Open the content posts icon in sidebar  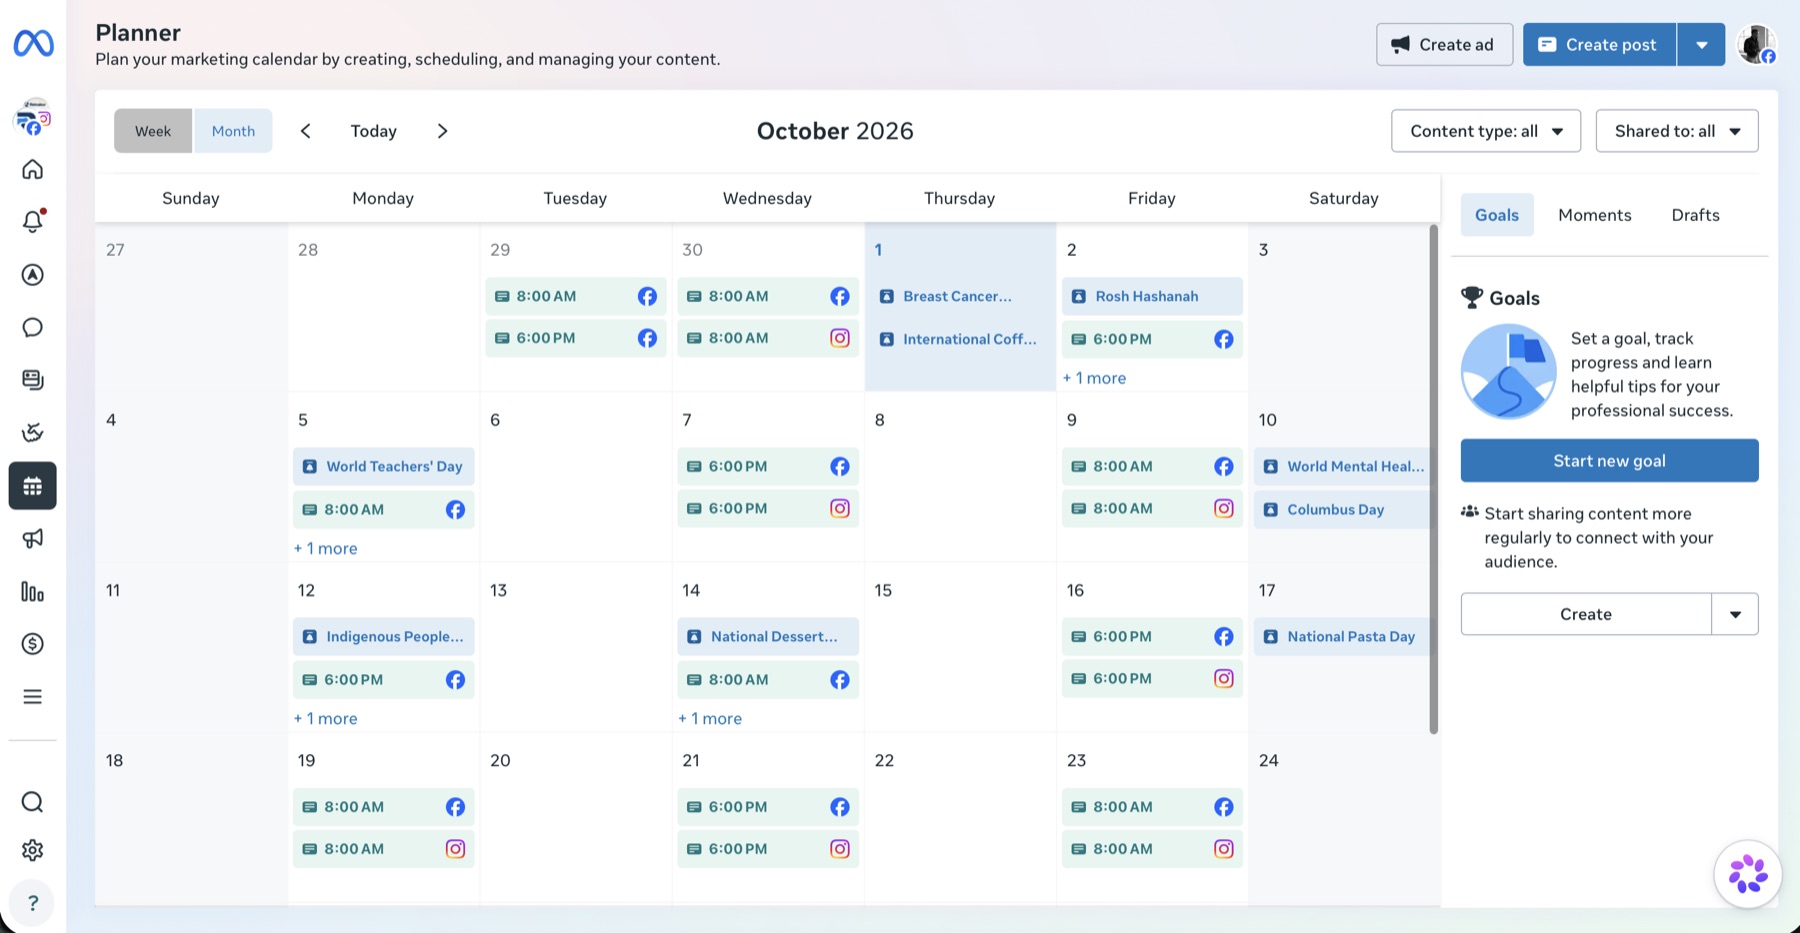33,379
